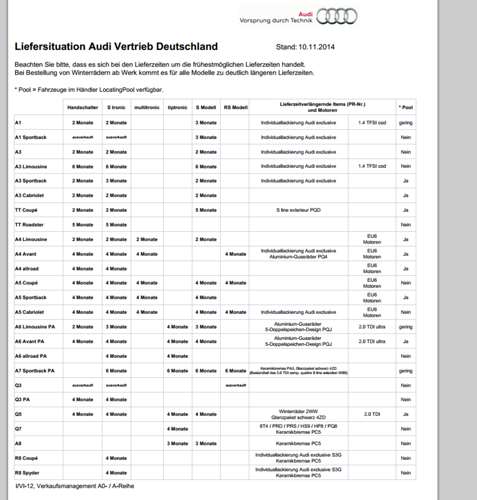The image size is (477, 500).
Task: Click 'Ja' Pool value in the Q5 row
Action: (x=406, y=414)
